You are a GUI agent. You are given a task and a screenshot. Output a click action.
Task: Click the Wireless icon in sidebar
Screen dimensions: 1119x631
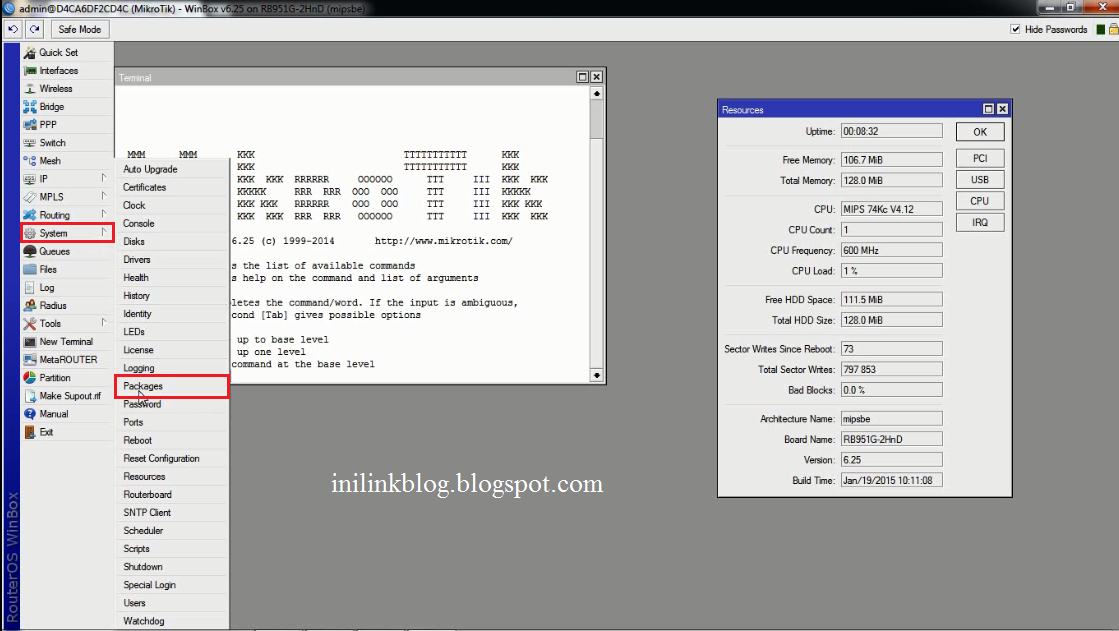29,89
